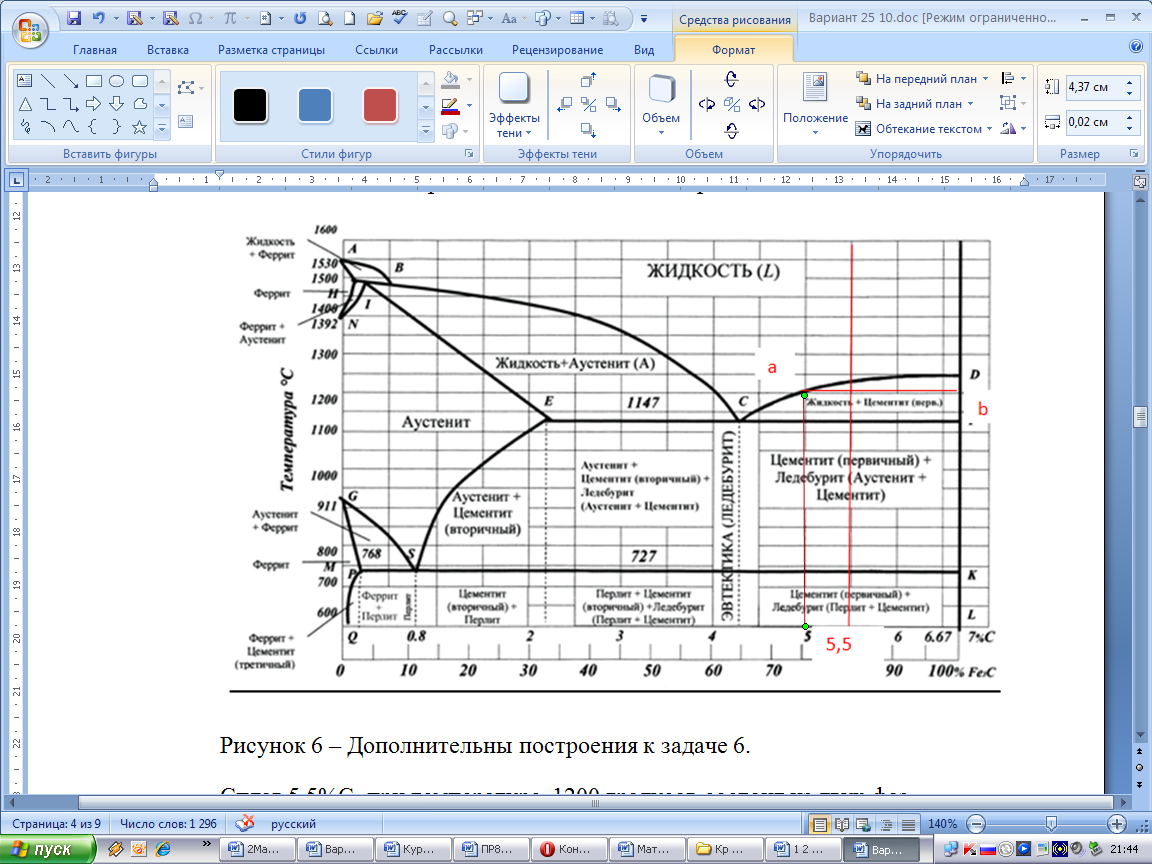This screenshot has width=1152, height=864.
Task: Nudge shadow right icon
Action: coord(613,104)
